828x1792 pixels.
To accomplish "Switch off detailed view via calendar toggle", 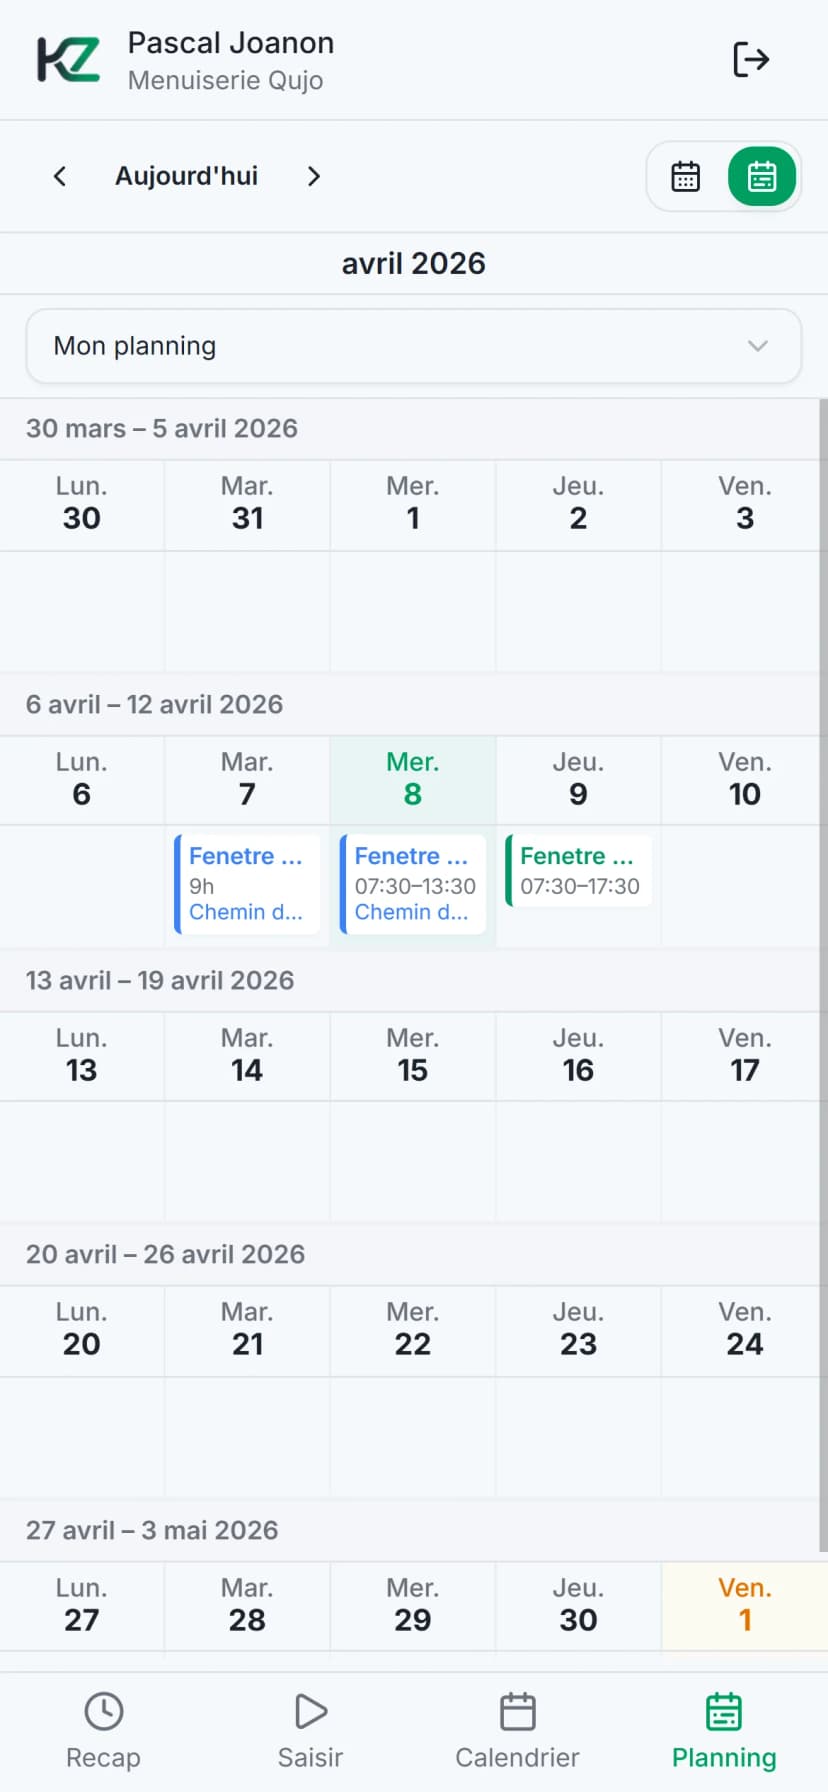I will [685, 176].
